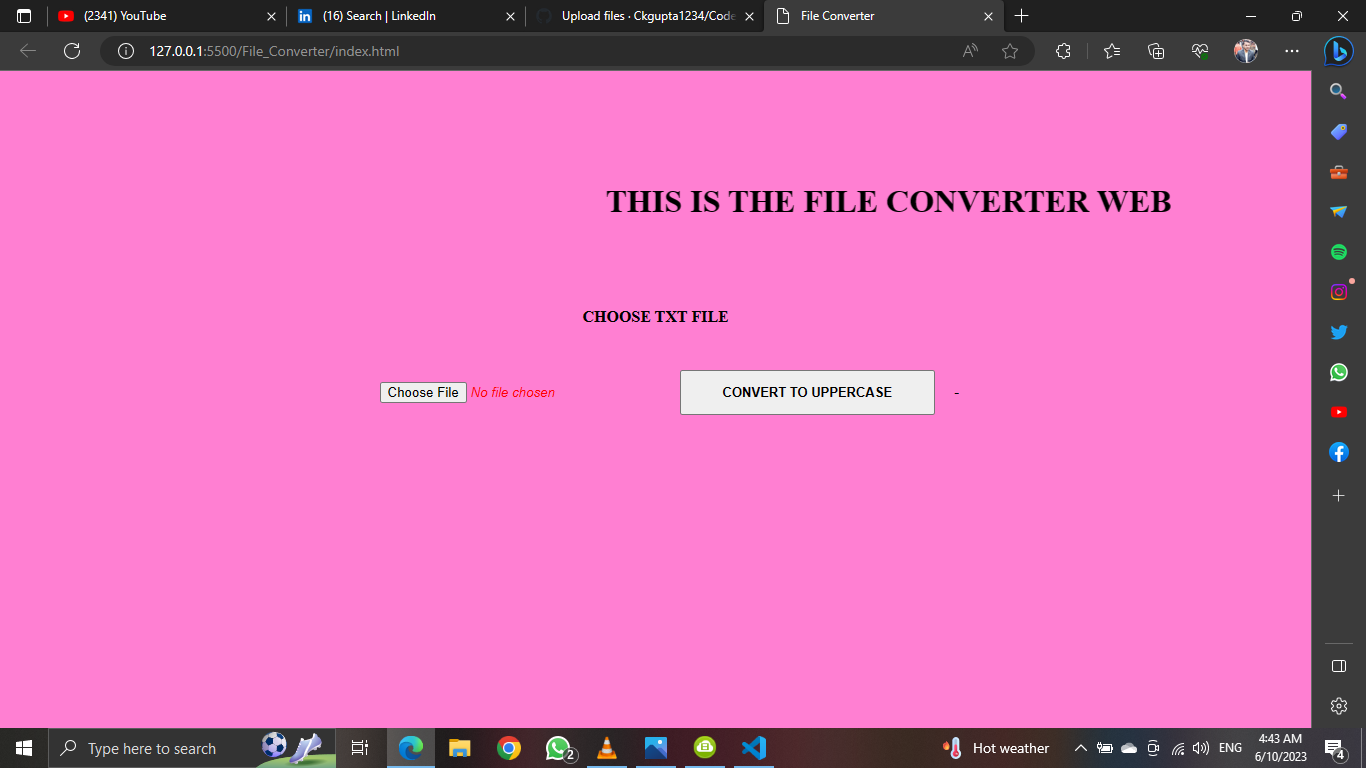Toggle favorite star for this page
This screenshot has height=768, width=1366.
(1010, 51)
